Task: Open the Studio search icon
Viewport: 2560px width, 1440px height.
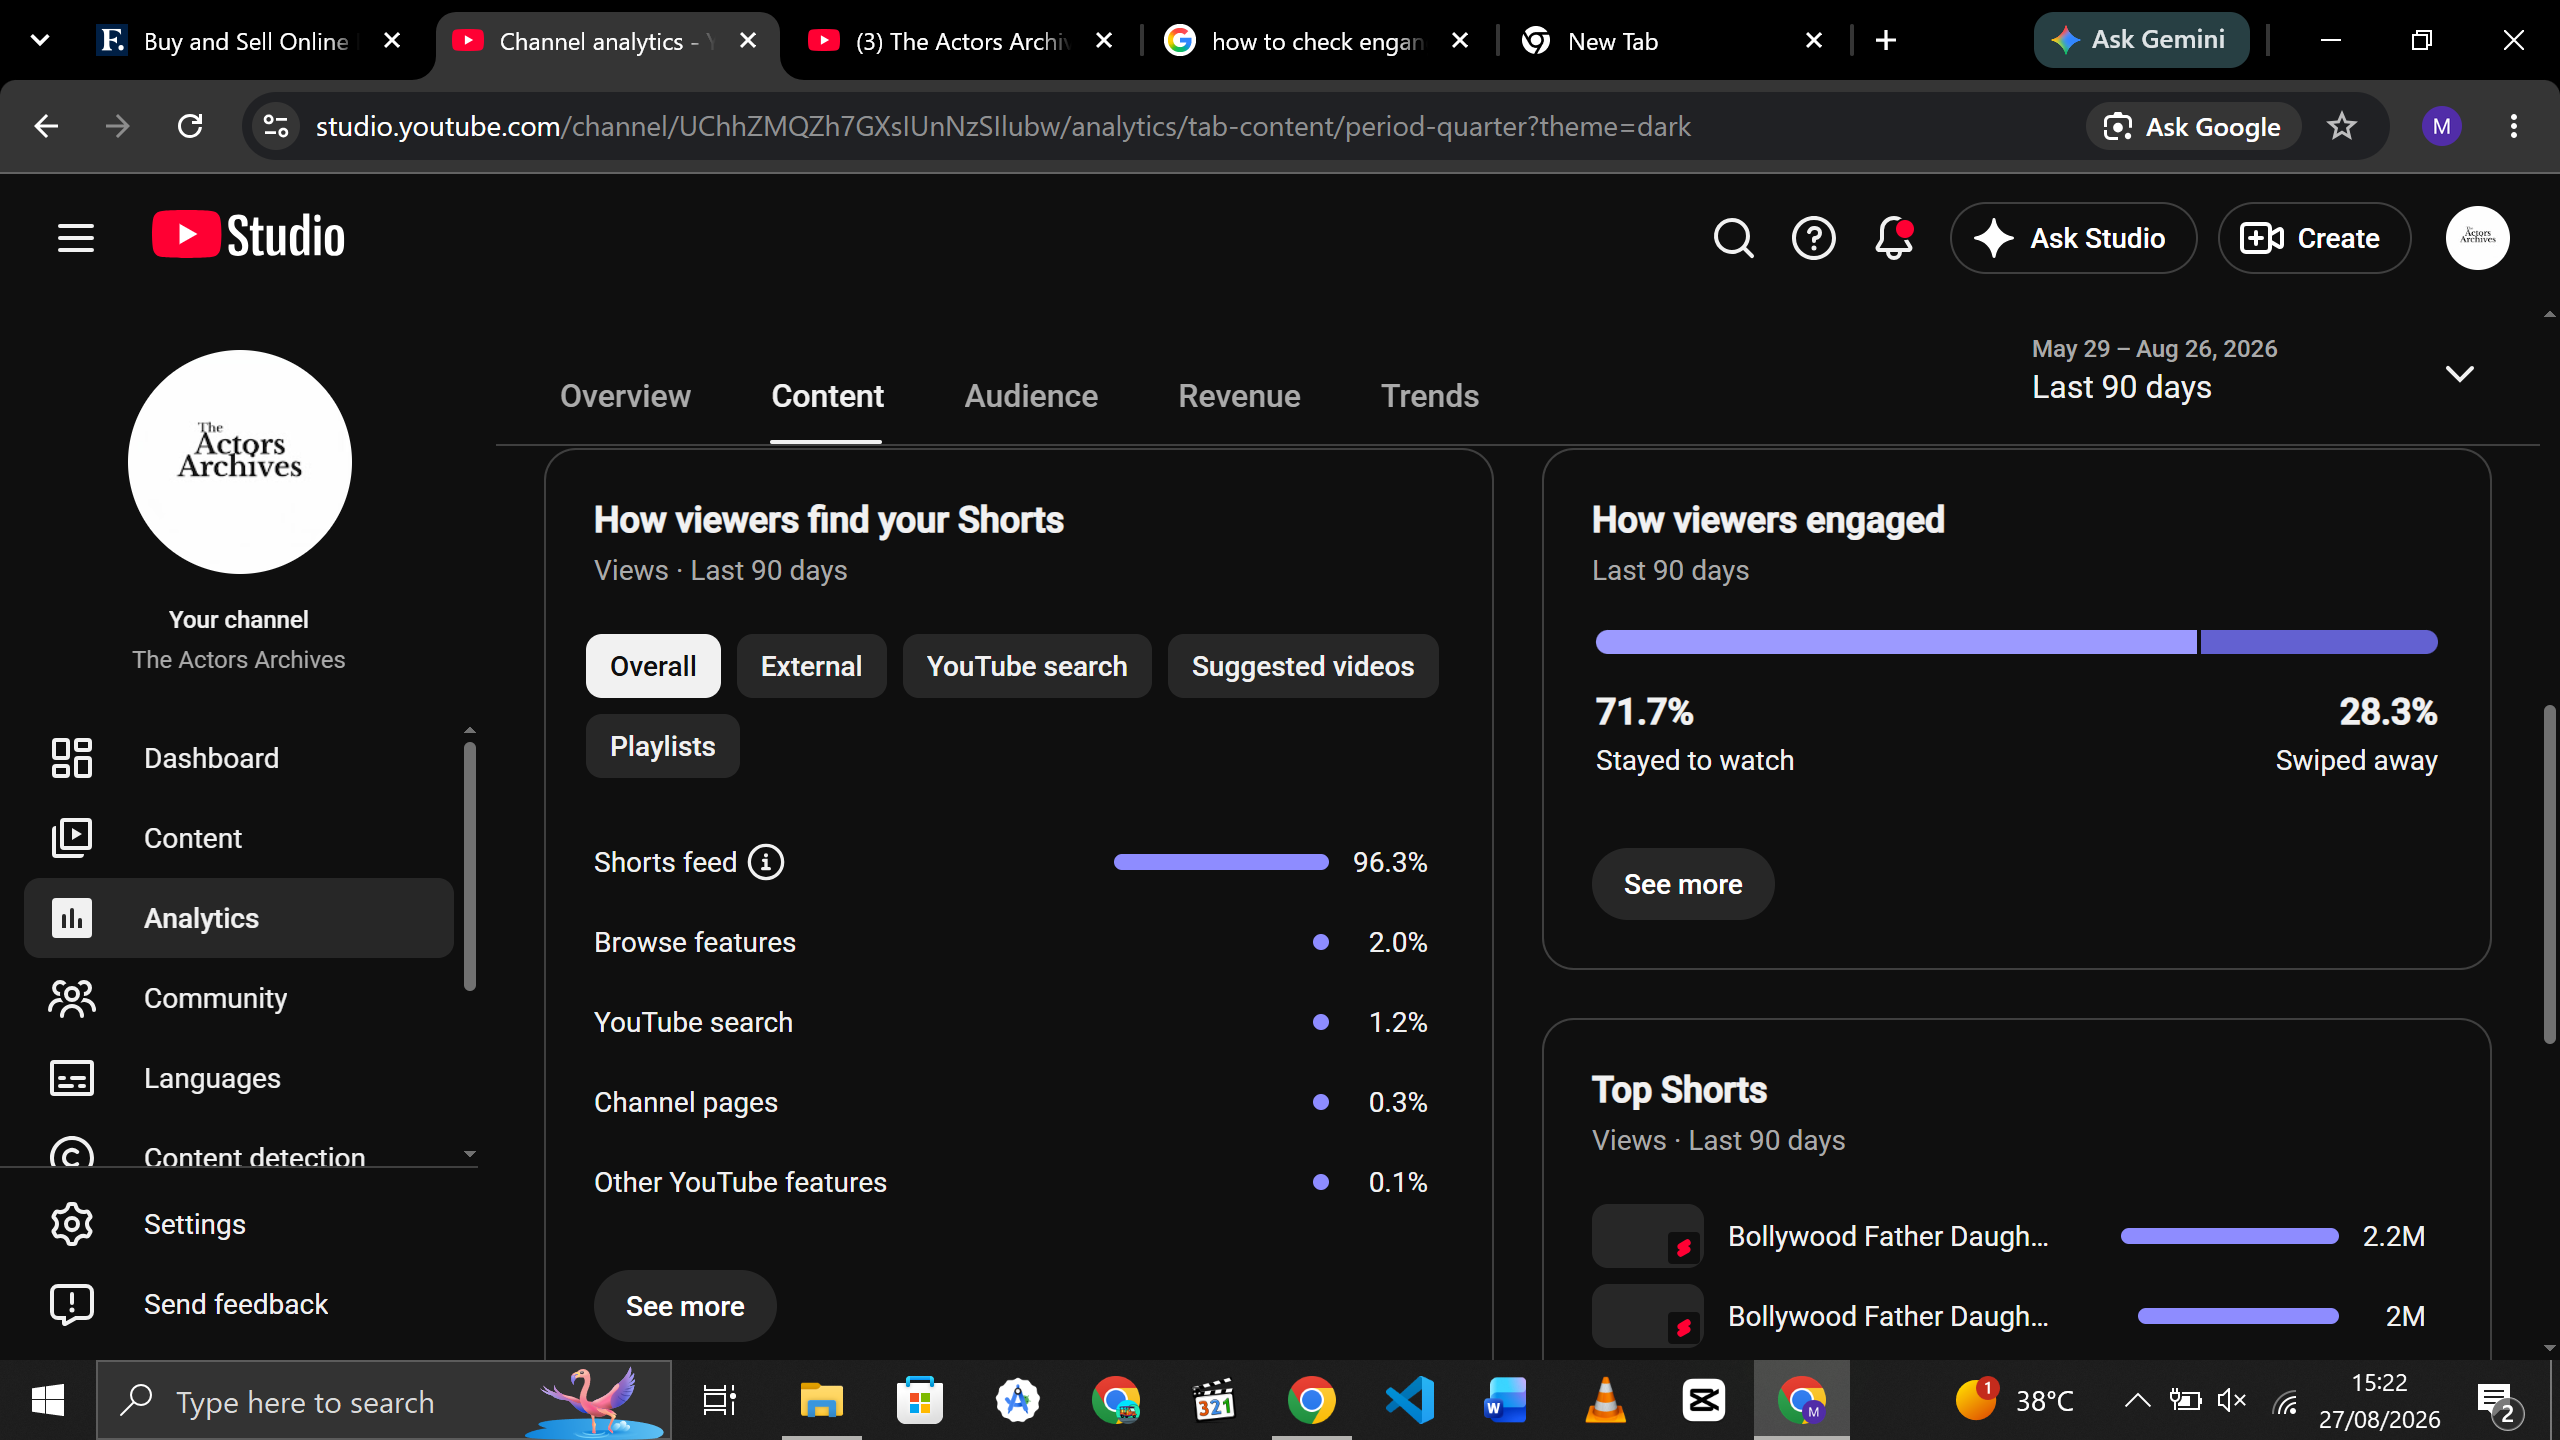Action: pos(1733,238)
